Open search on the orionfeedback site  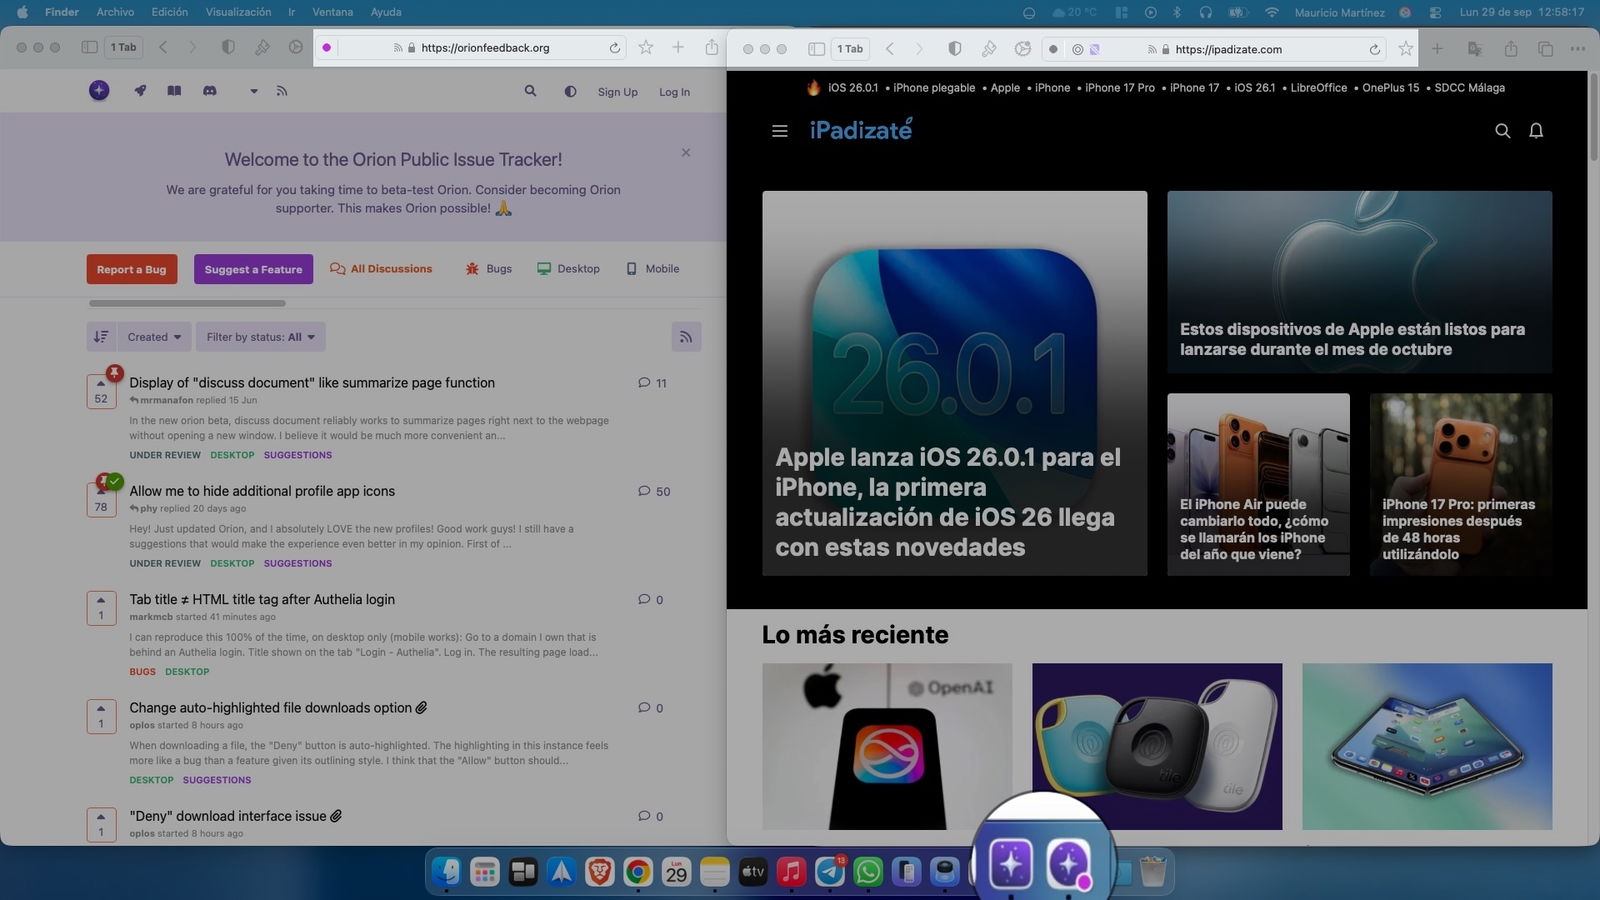[x=531, y=91]
